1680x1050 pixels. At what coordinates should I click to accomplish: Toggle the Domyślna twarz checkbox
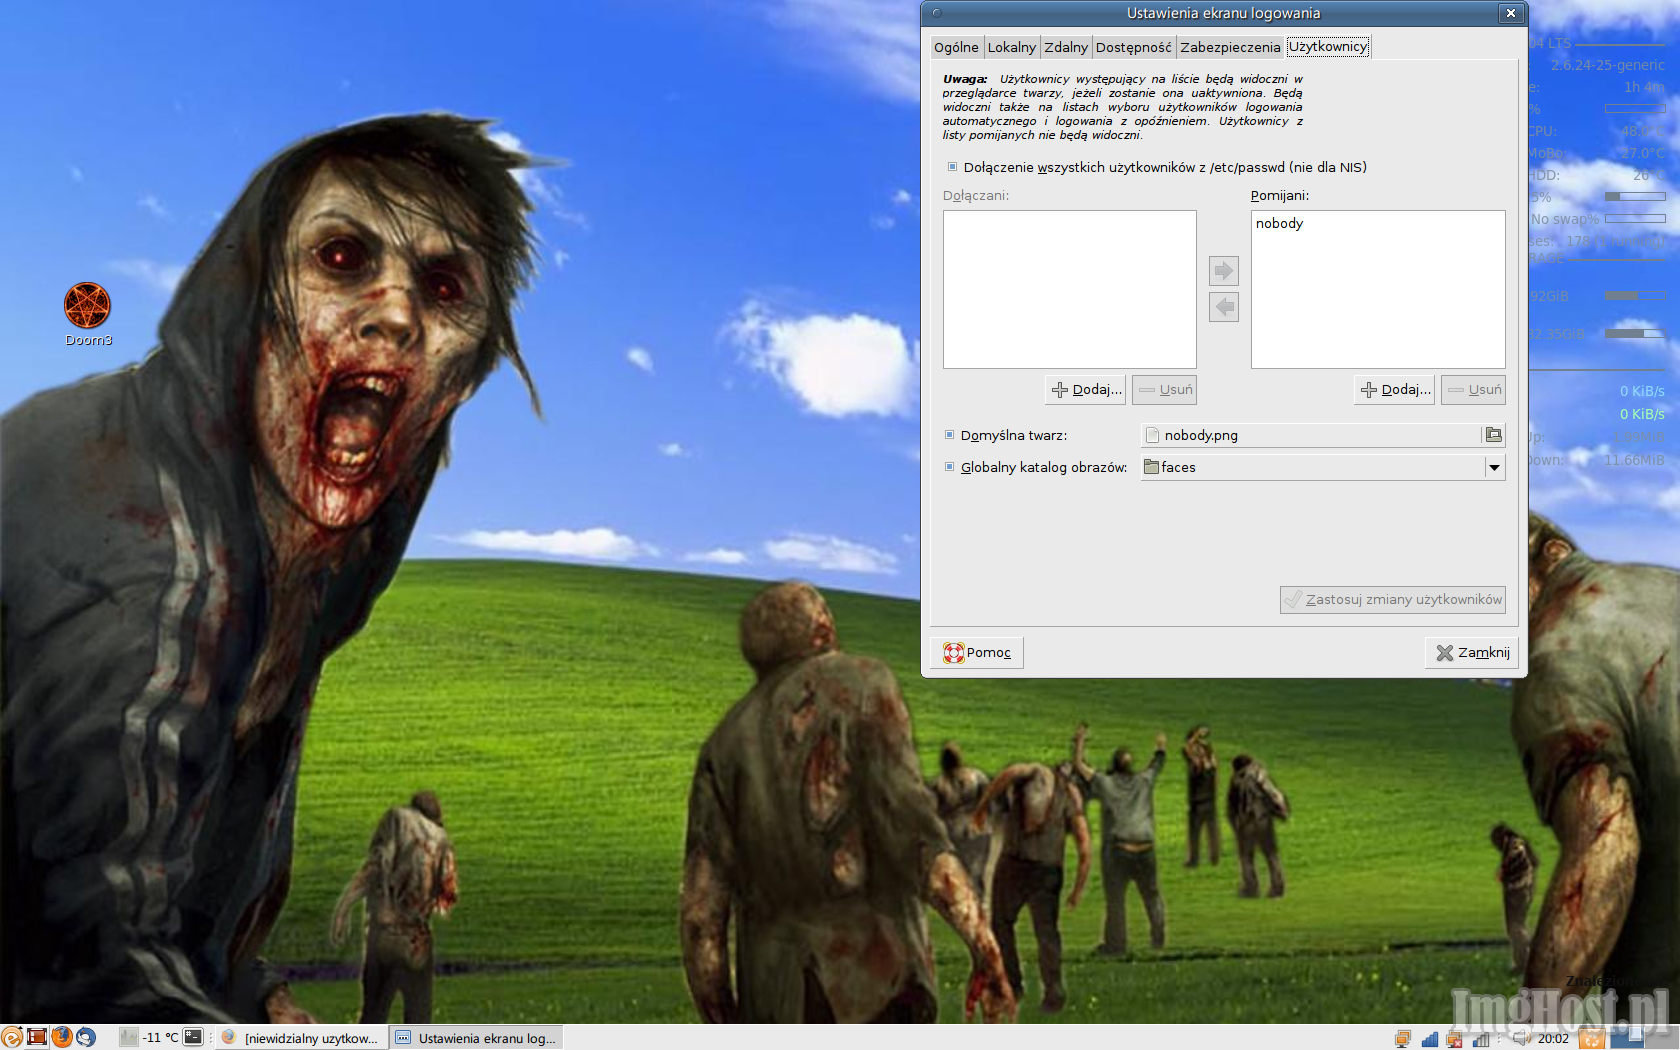[950, 435]
